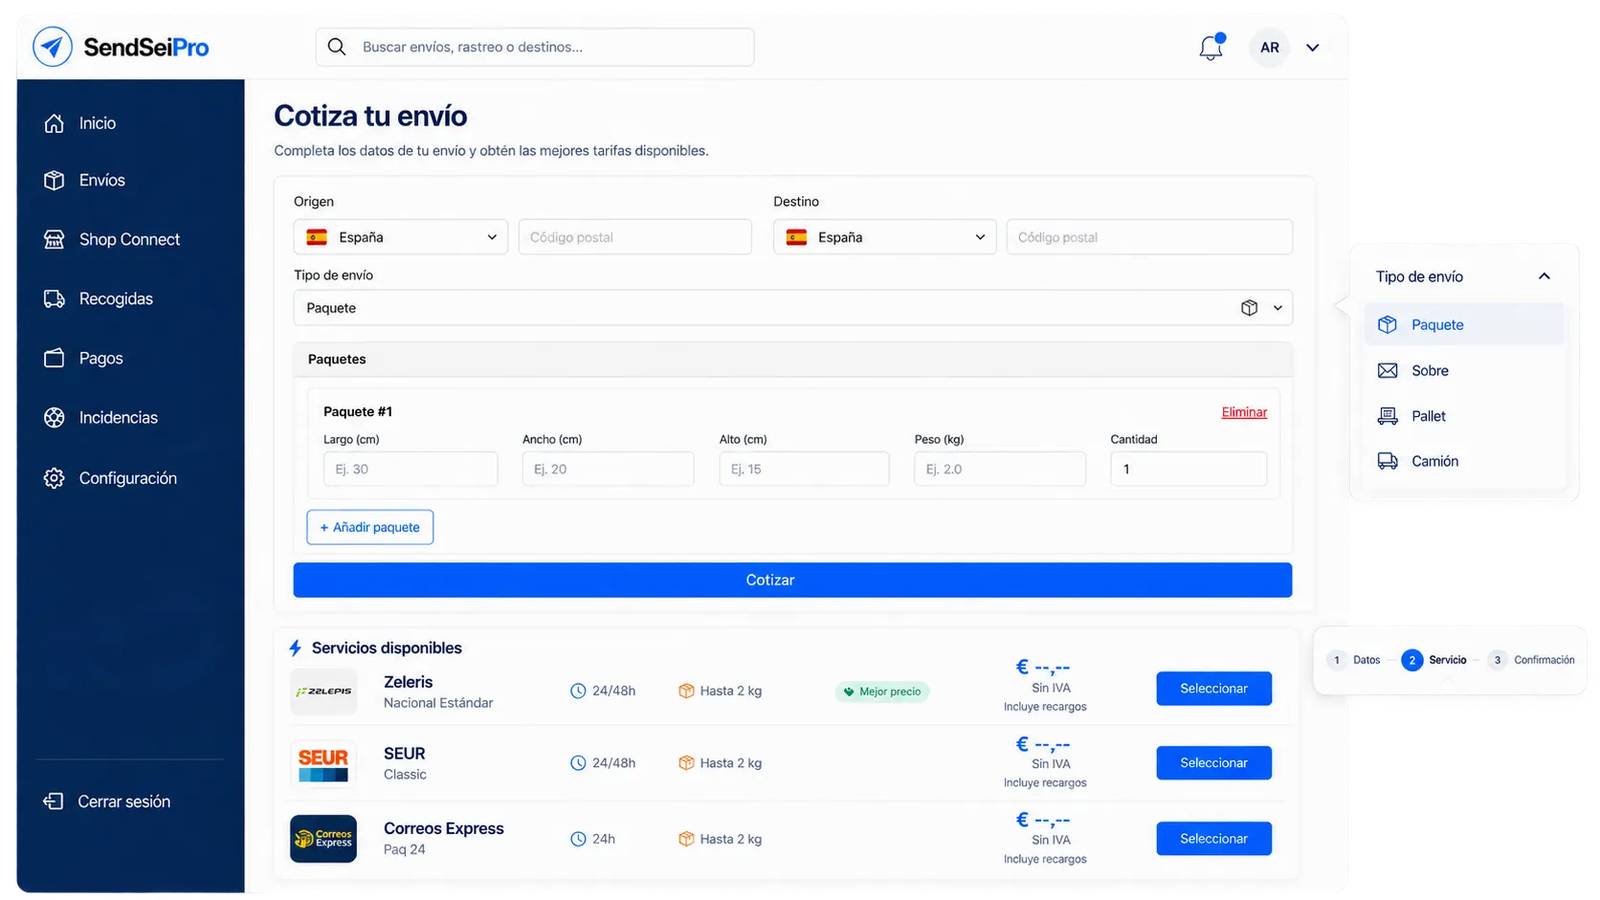Click the AR user avatar
Screen dimensions: 1600x900
(1269, 47)
